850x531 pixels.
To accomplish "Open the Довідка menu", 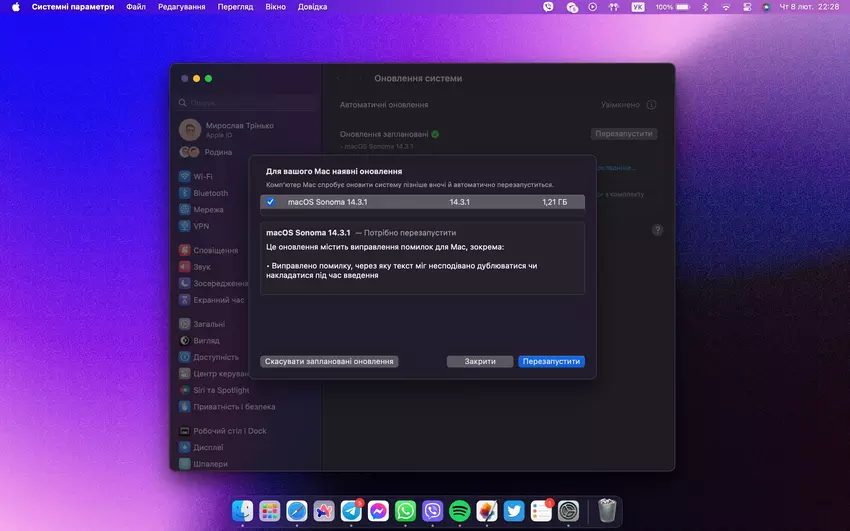I will [x=312, y=7].
